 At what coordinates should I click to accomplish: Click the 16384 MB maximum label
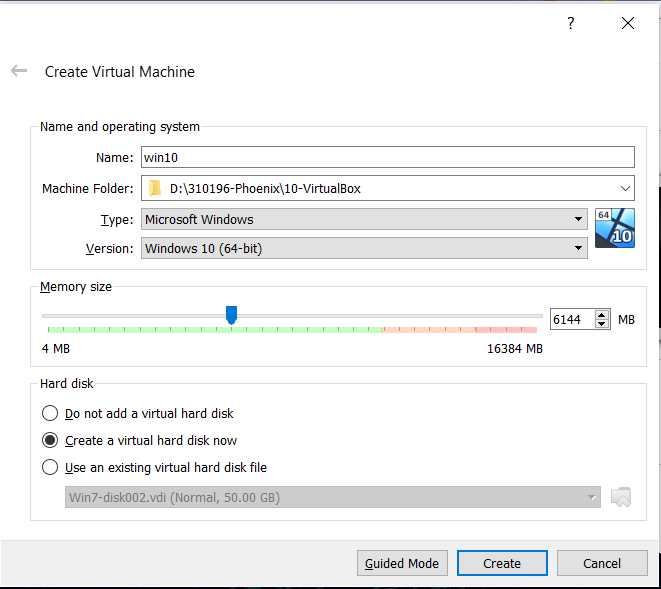point(515,349)
